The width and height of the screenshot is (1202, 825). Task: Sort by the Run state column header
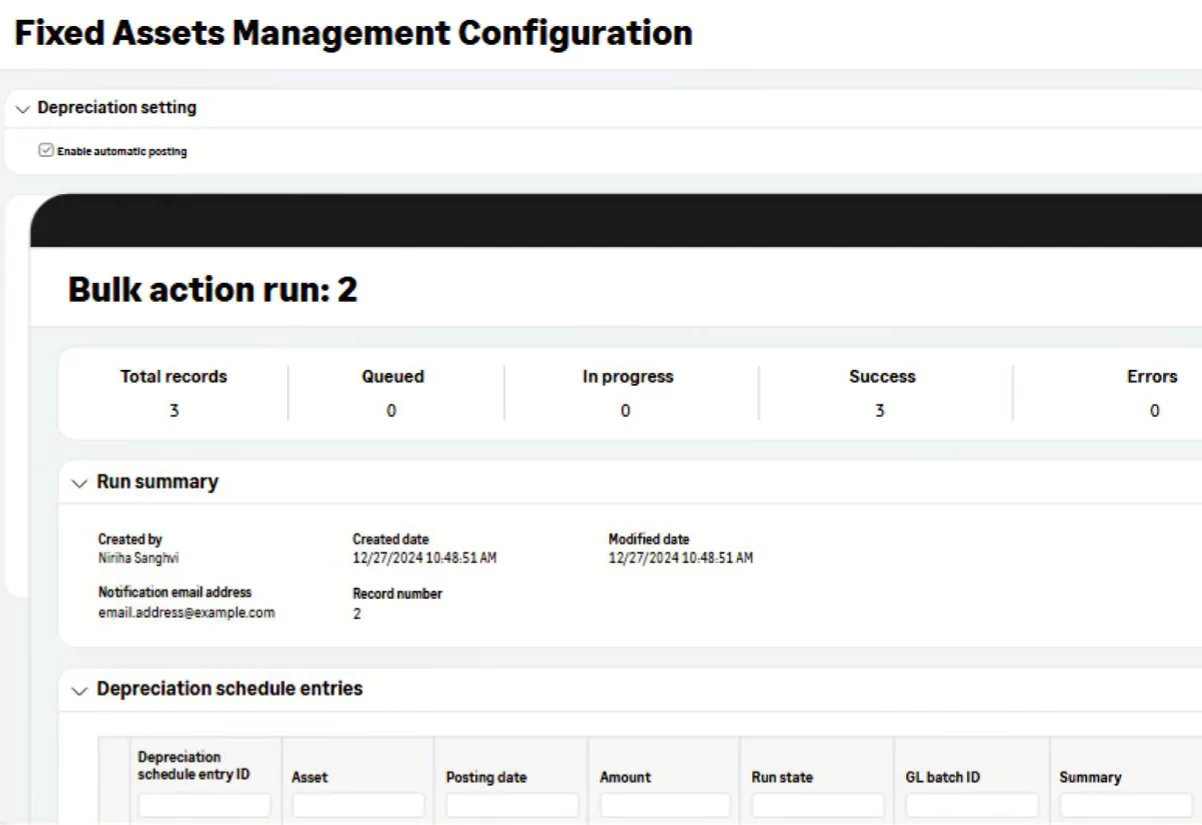point(782,777)
